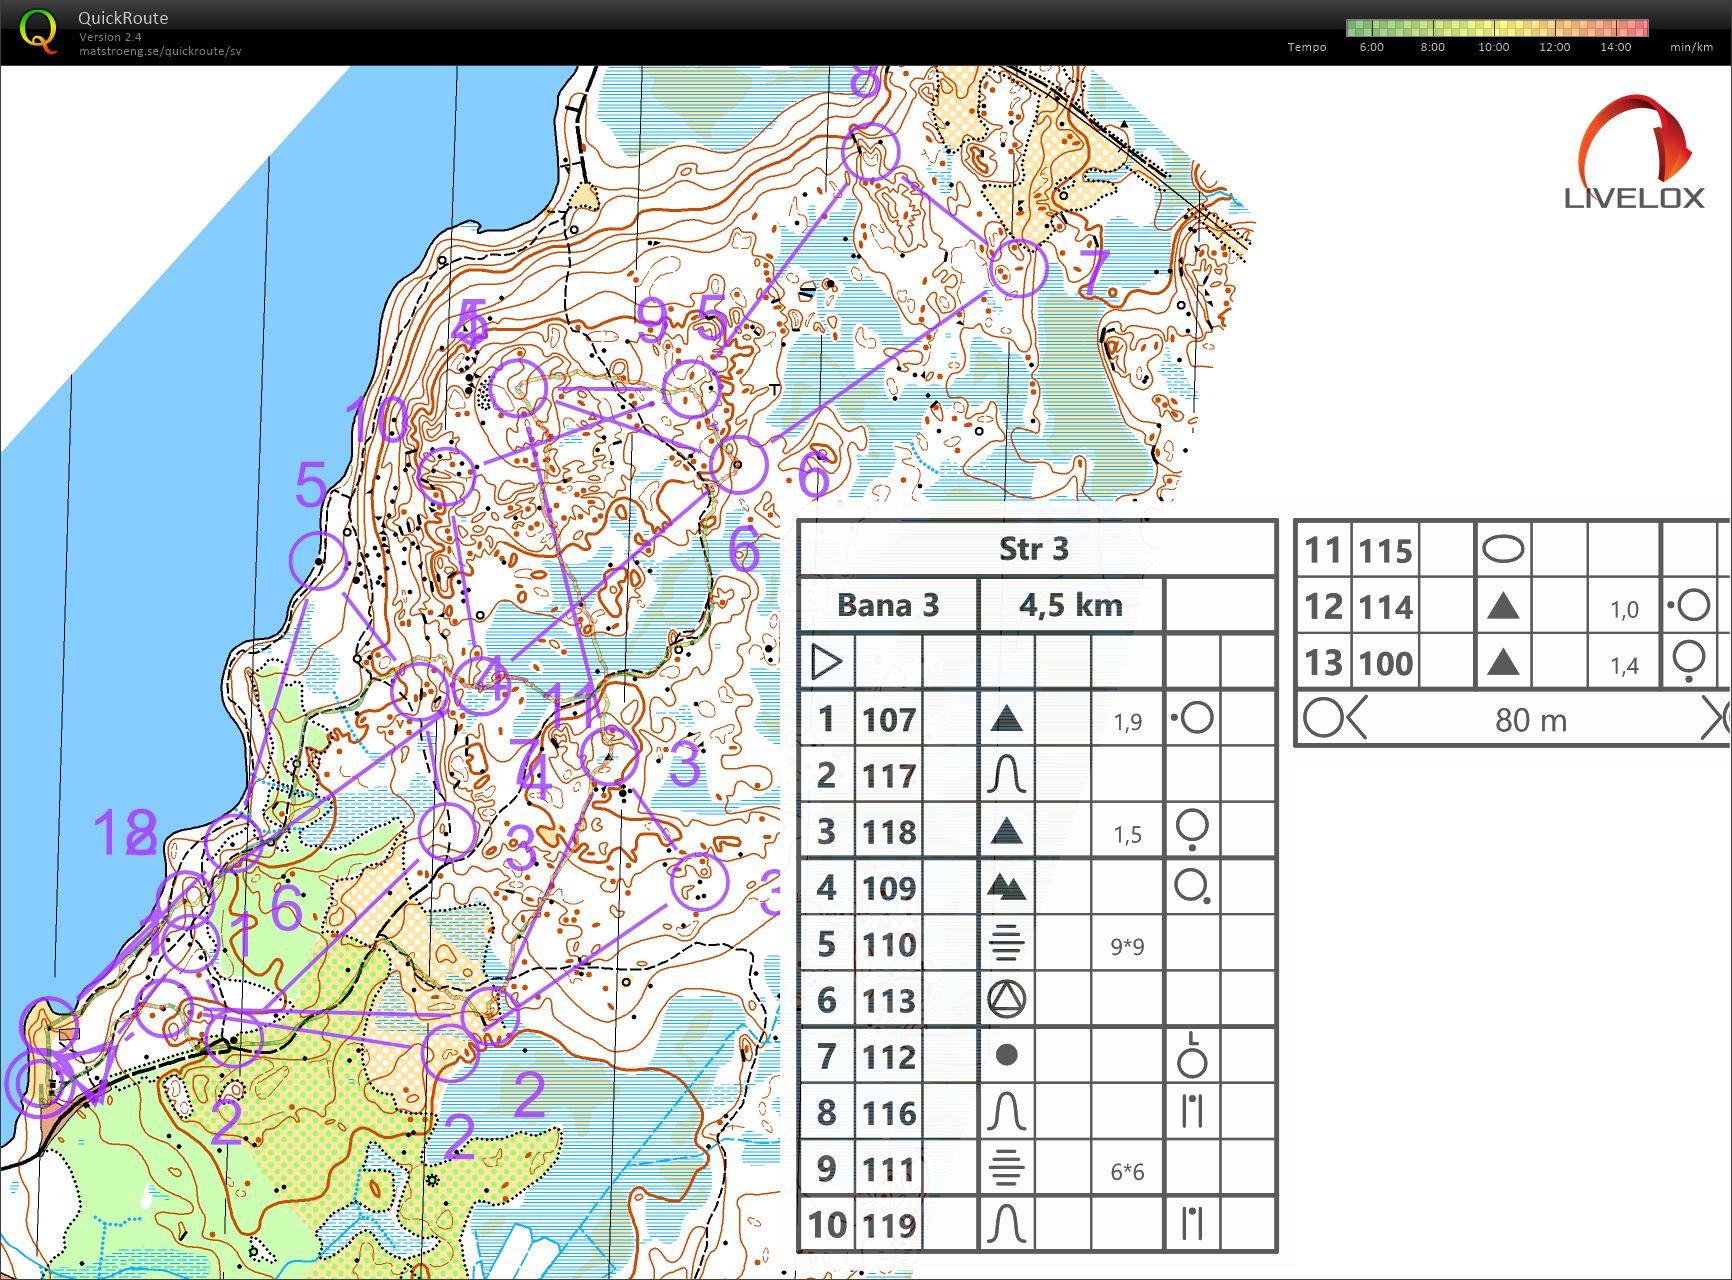The width and height of the screenshot is (1732, 1280).
Task: Click the '6*6' dimension value
Action: point(1127,1170)
